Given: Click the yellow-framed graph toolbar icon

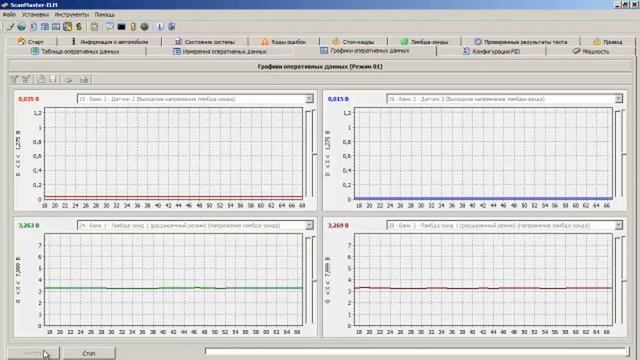Looking at the screenshot, I should tap(67, 27).
